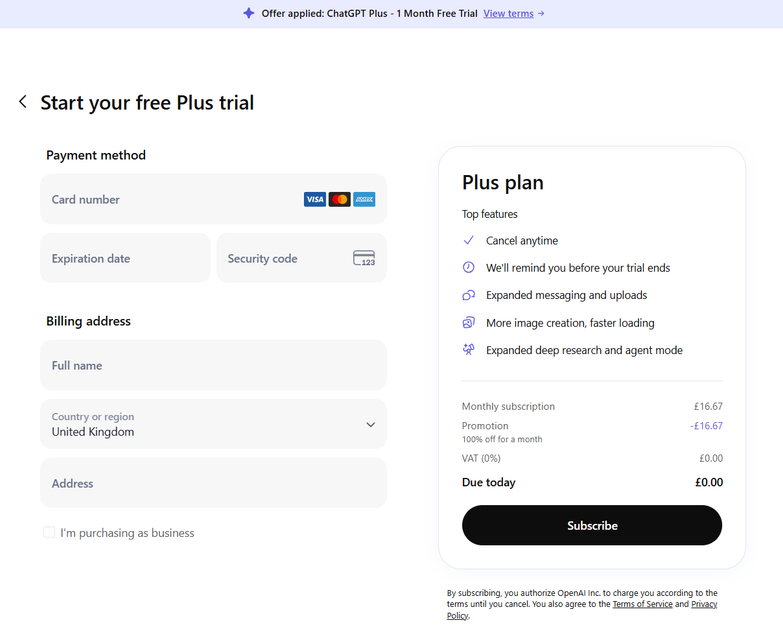This screenshot has height=640, width=783.
Task: Open the Terms of Service link
Action: pyautogui.click(x=643, y=604)
